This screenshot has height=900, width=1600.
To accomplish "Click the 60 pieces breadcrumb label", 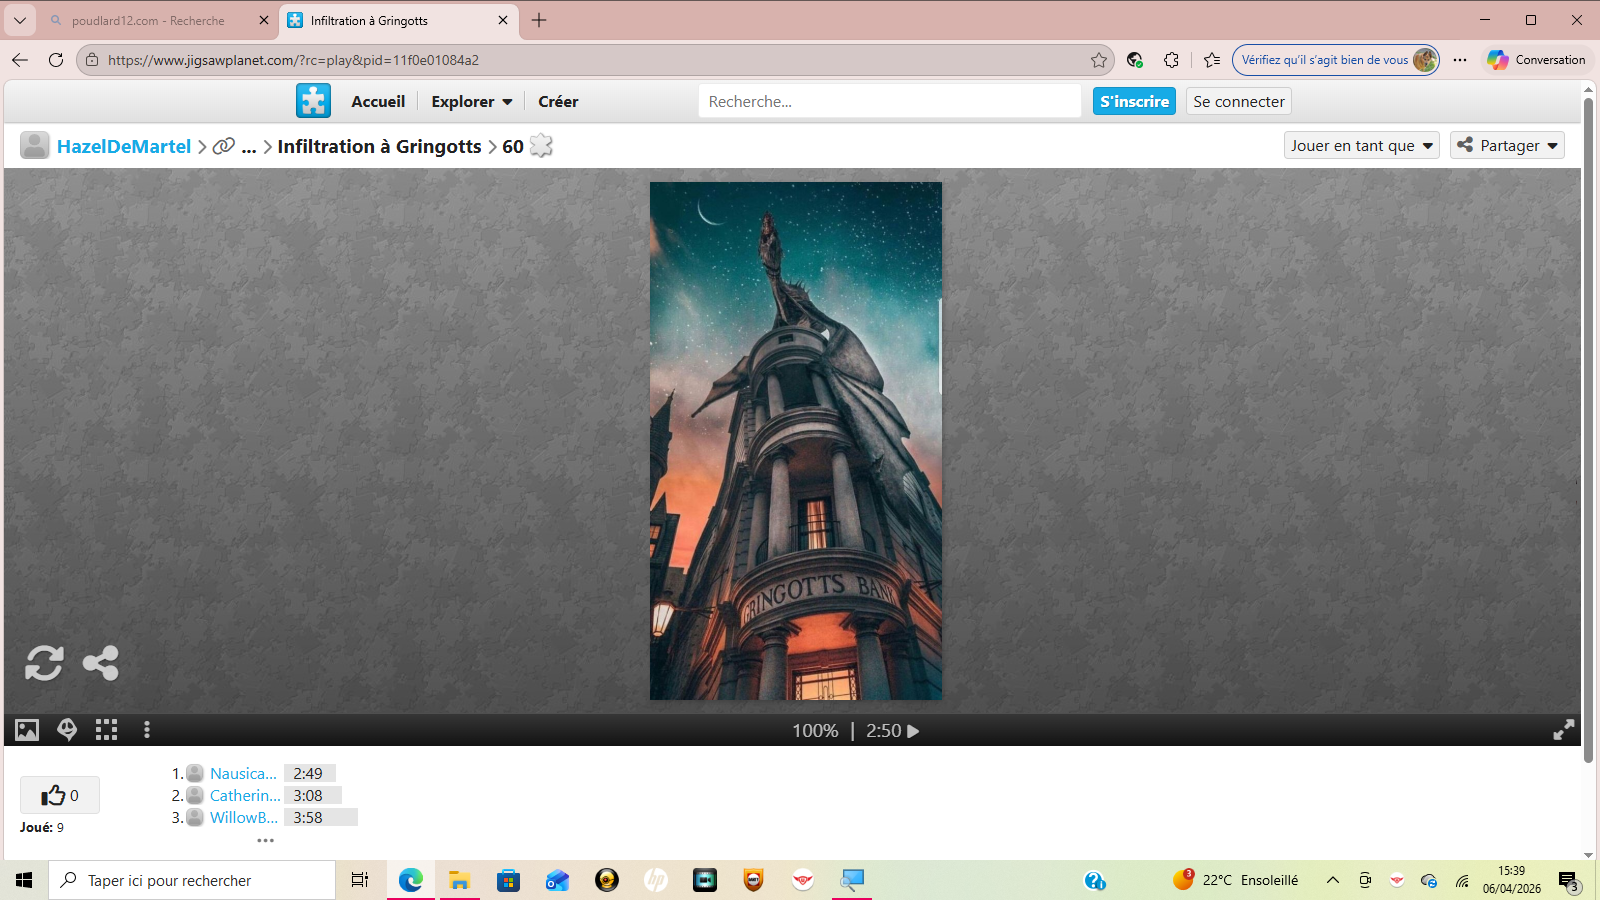I will 513,146.
